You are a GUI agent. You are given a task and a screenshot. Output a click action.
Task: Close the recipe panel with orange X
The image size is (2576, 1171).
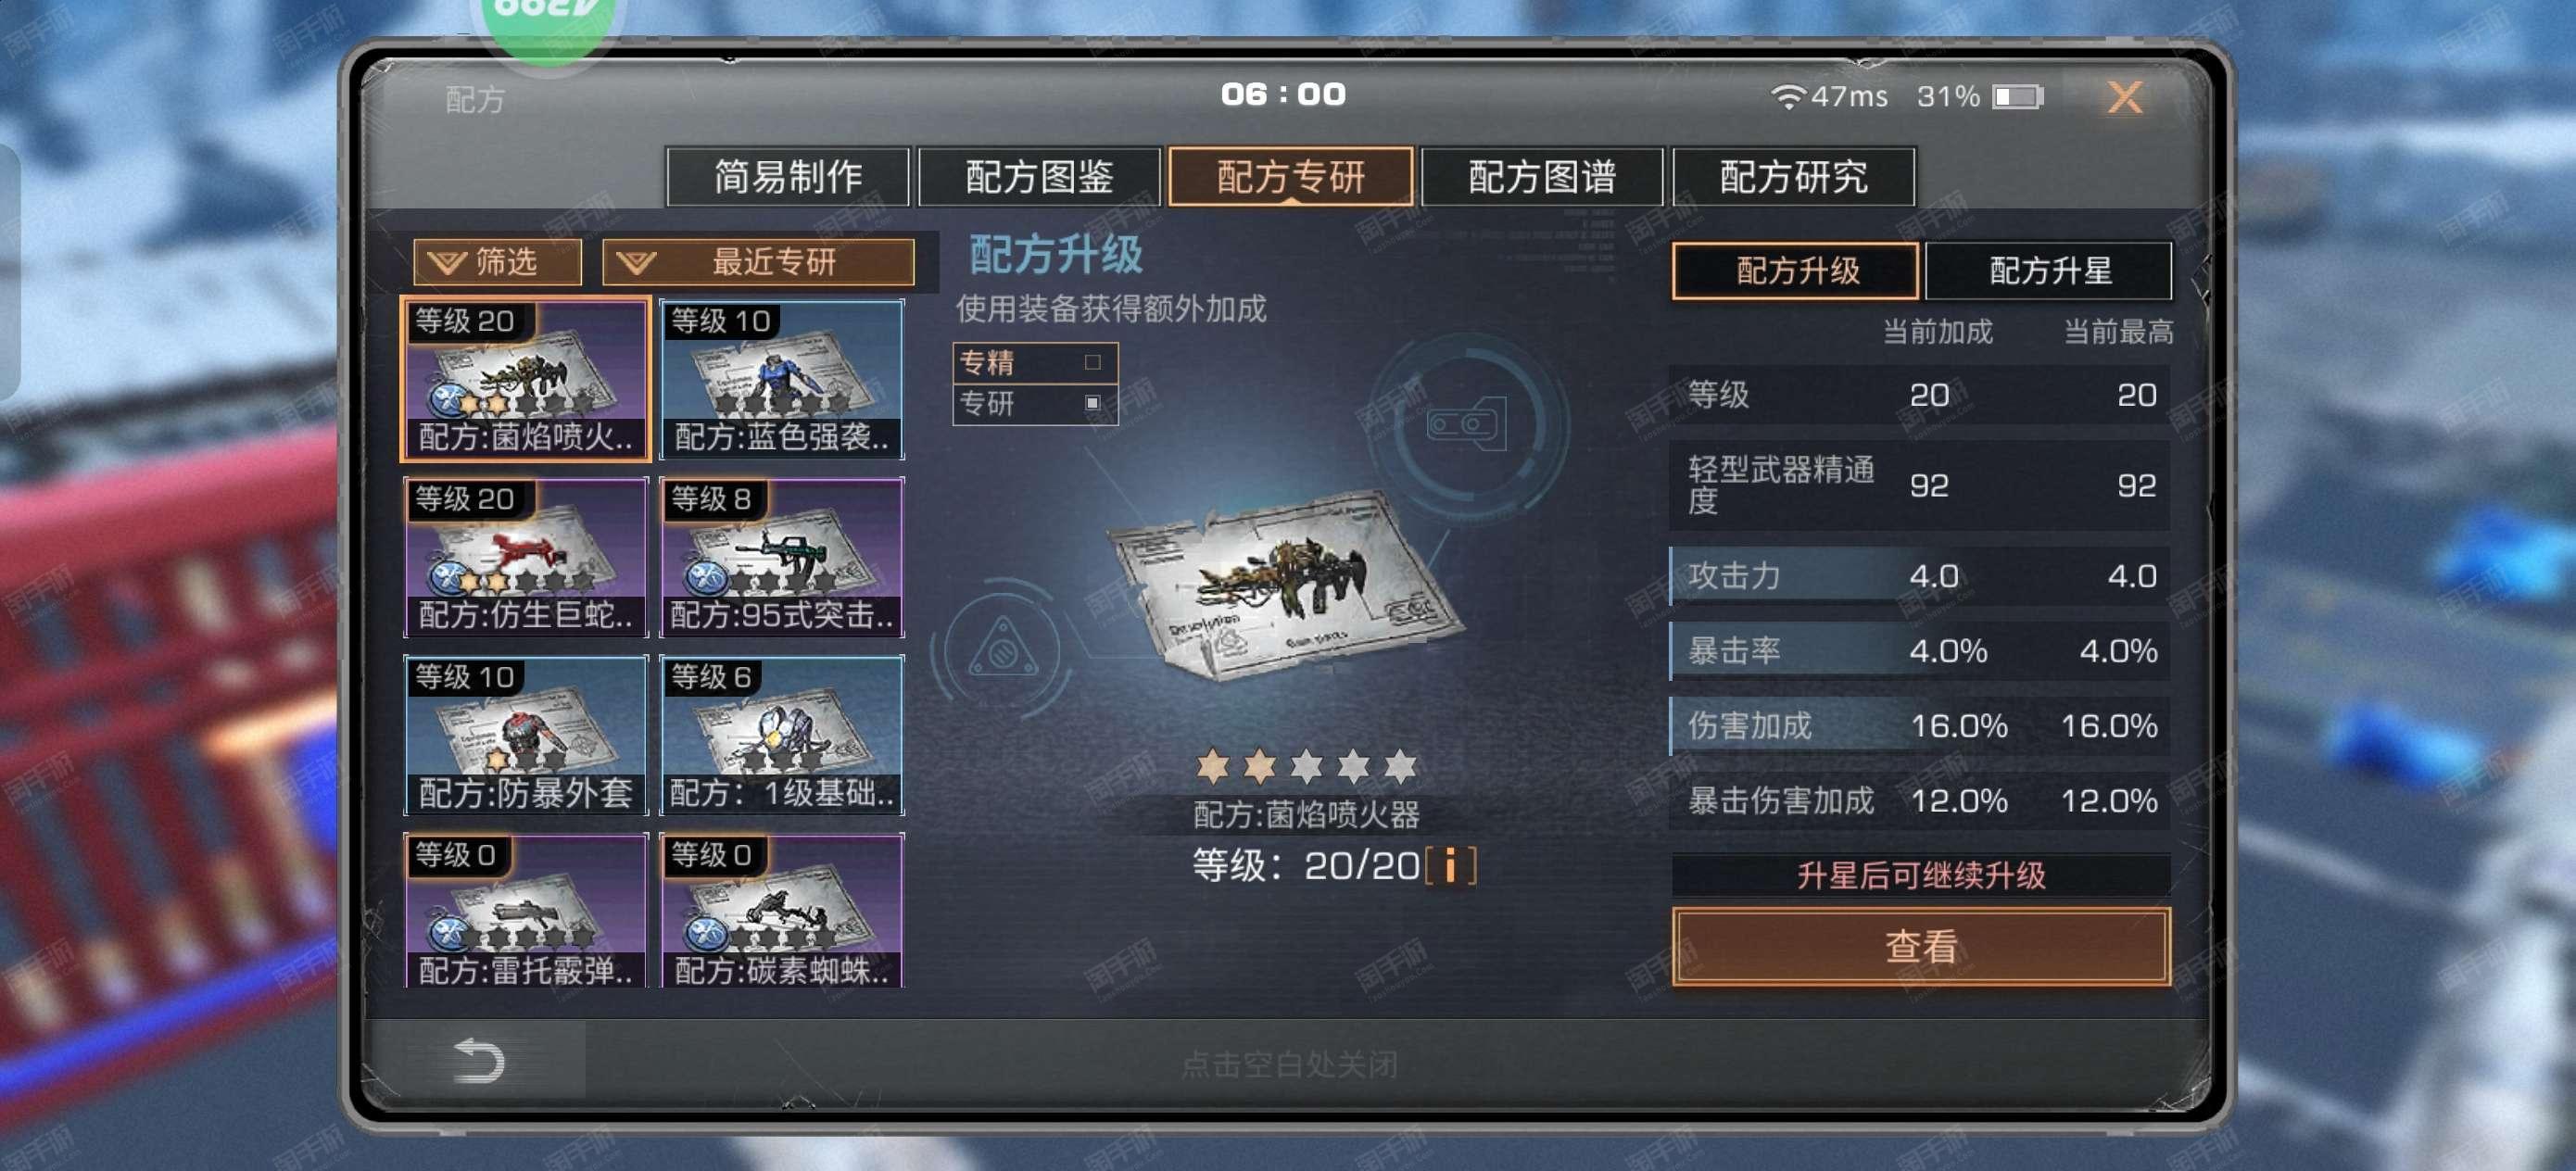[x=2124, y=97]
